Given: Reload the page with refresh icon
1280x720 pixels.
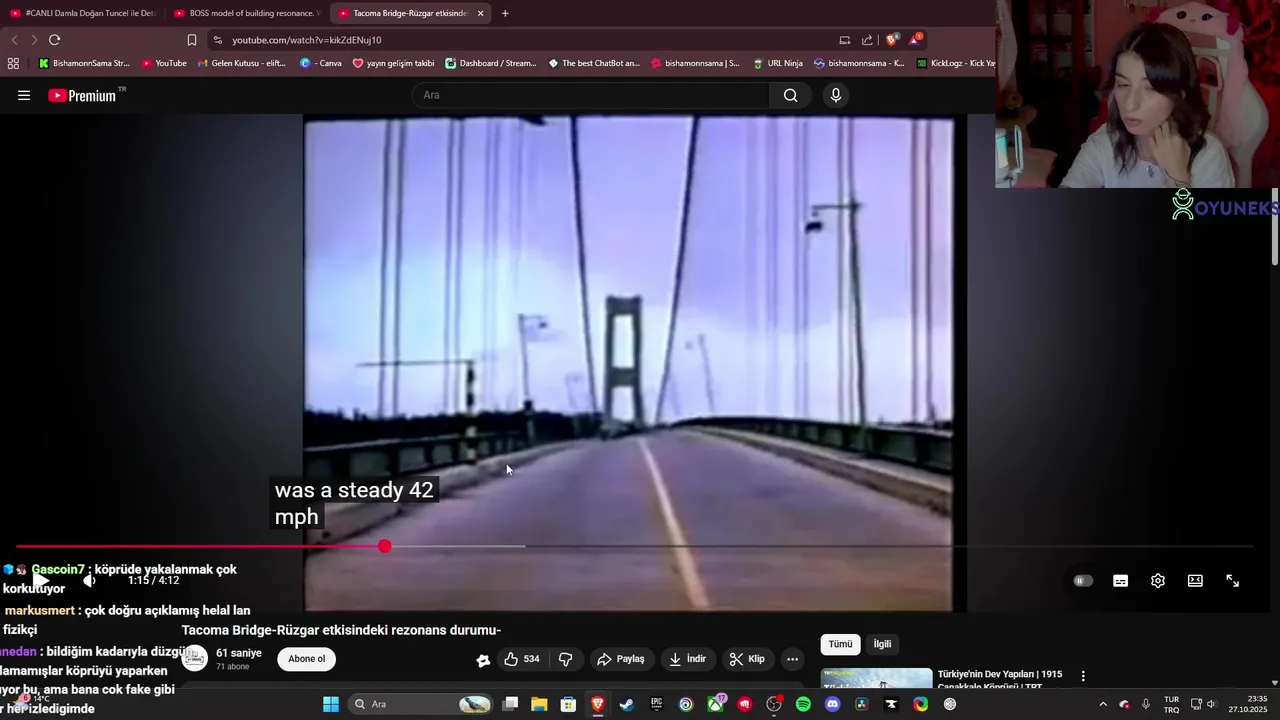Looking at the screenshot, I should tap(55, 40).
